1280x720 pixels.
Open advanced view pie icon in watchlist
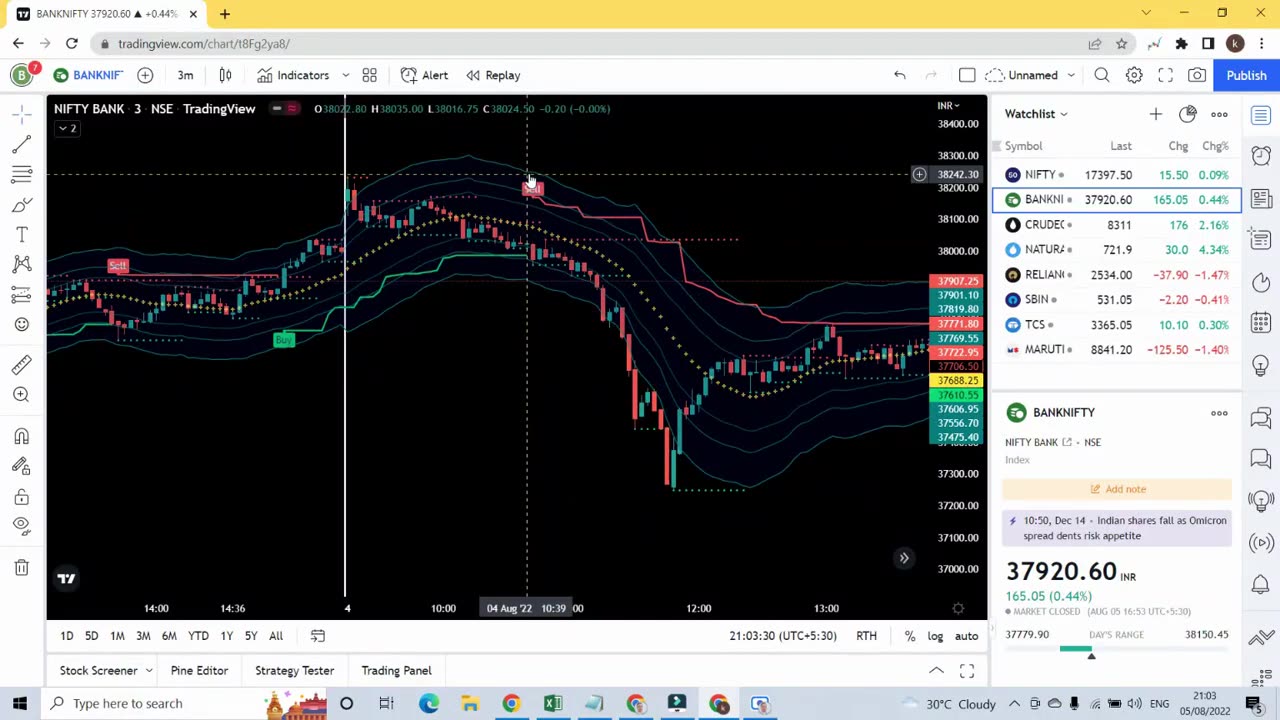pyautogui.click(x=1187, y=114)
